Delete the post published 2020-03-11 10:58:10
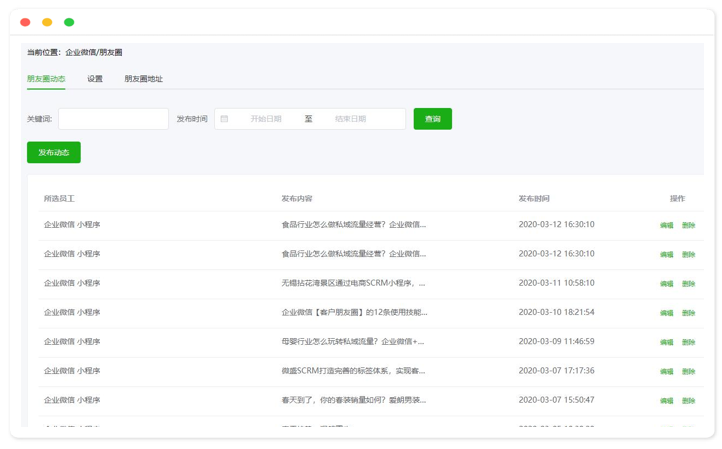Viewport: 722px width, 449px height. (688, 284)
